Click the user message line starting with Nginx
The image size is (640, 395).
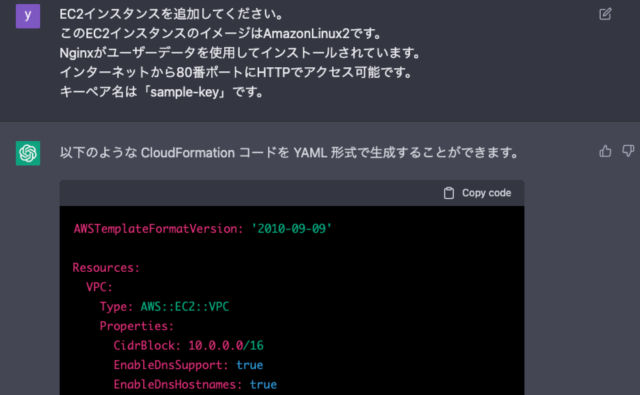click(x=240, y=53)
